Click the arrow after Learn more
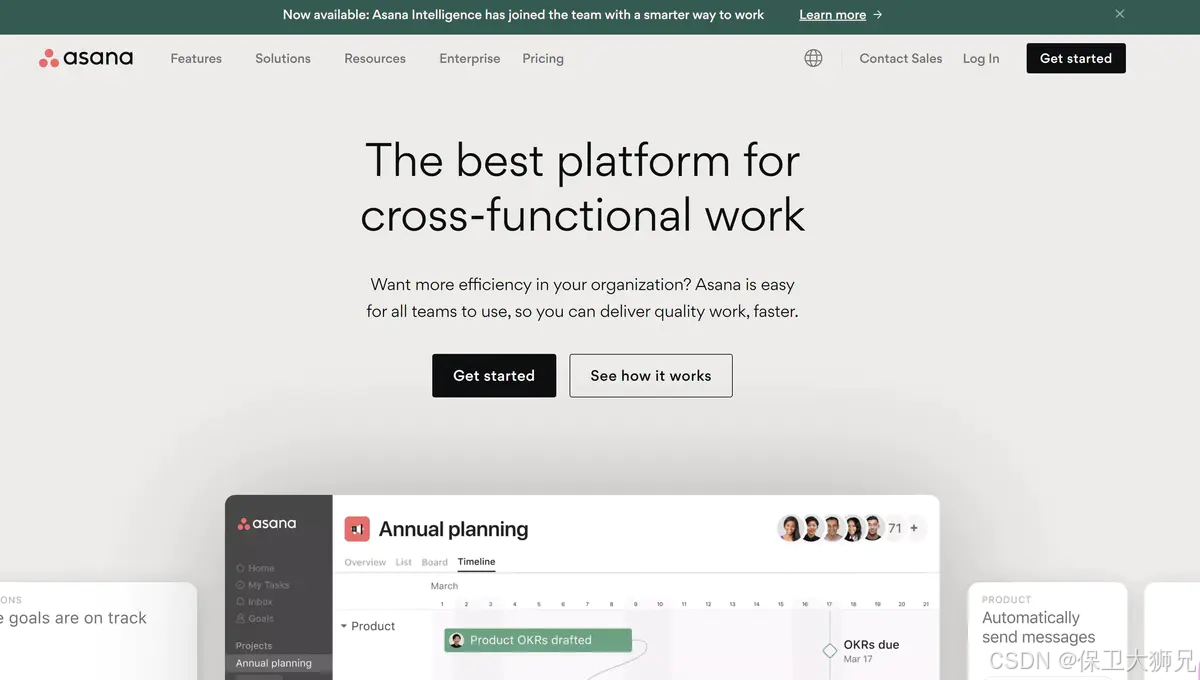 (877, 15)
